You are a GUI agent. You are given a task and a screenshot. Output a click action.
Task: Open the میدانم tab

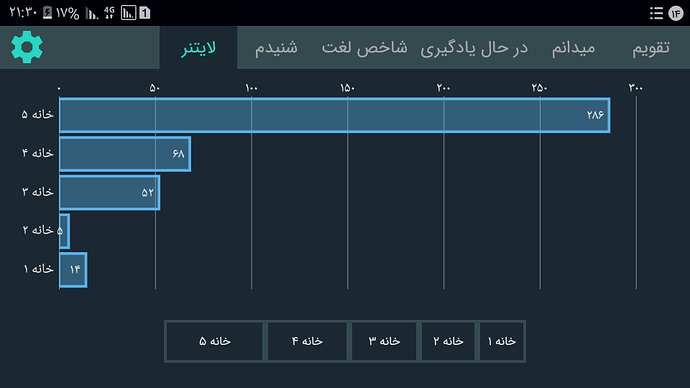click(x=573, y=48)
